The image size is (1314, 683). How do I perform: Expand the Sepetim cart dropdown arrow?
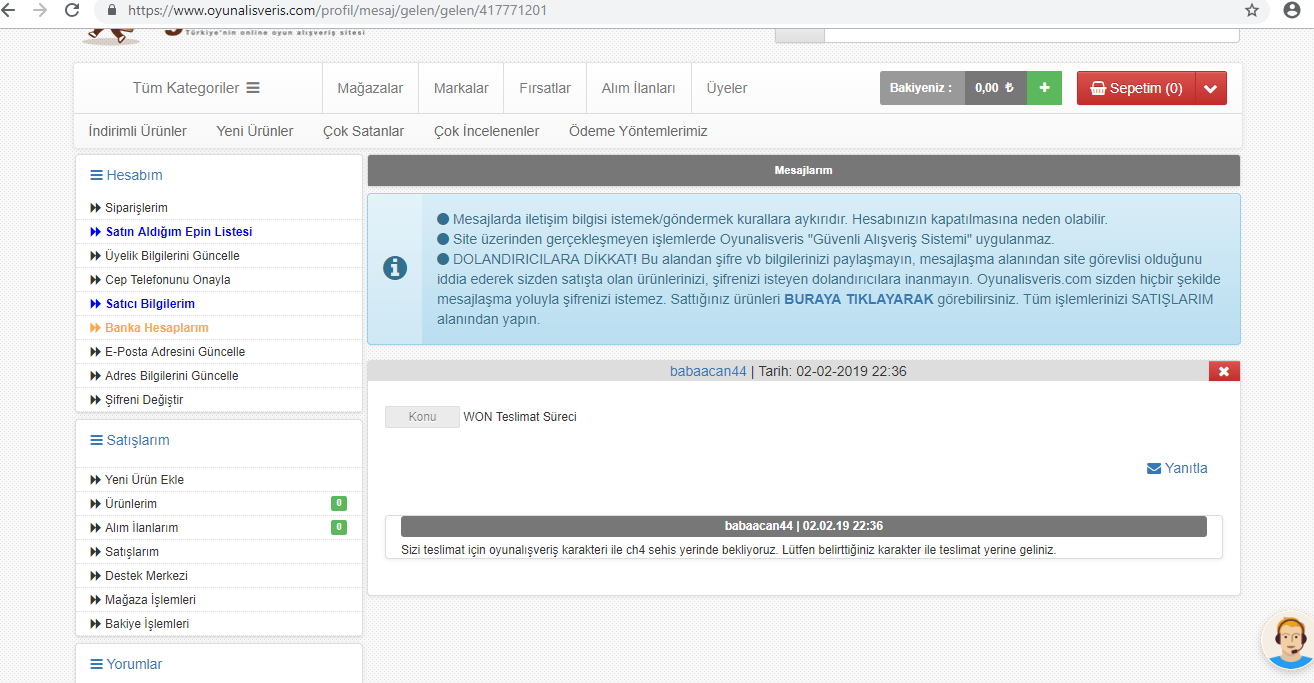point(1210,88)
